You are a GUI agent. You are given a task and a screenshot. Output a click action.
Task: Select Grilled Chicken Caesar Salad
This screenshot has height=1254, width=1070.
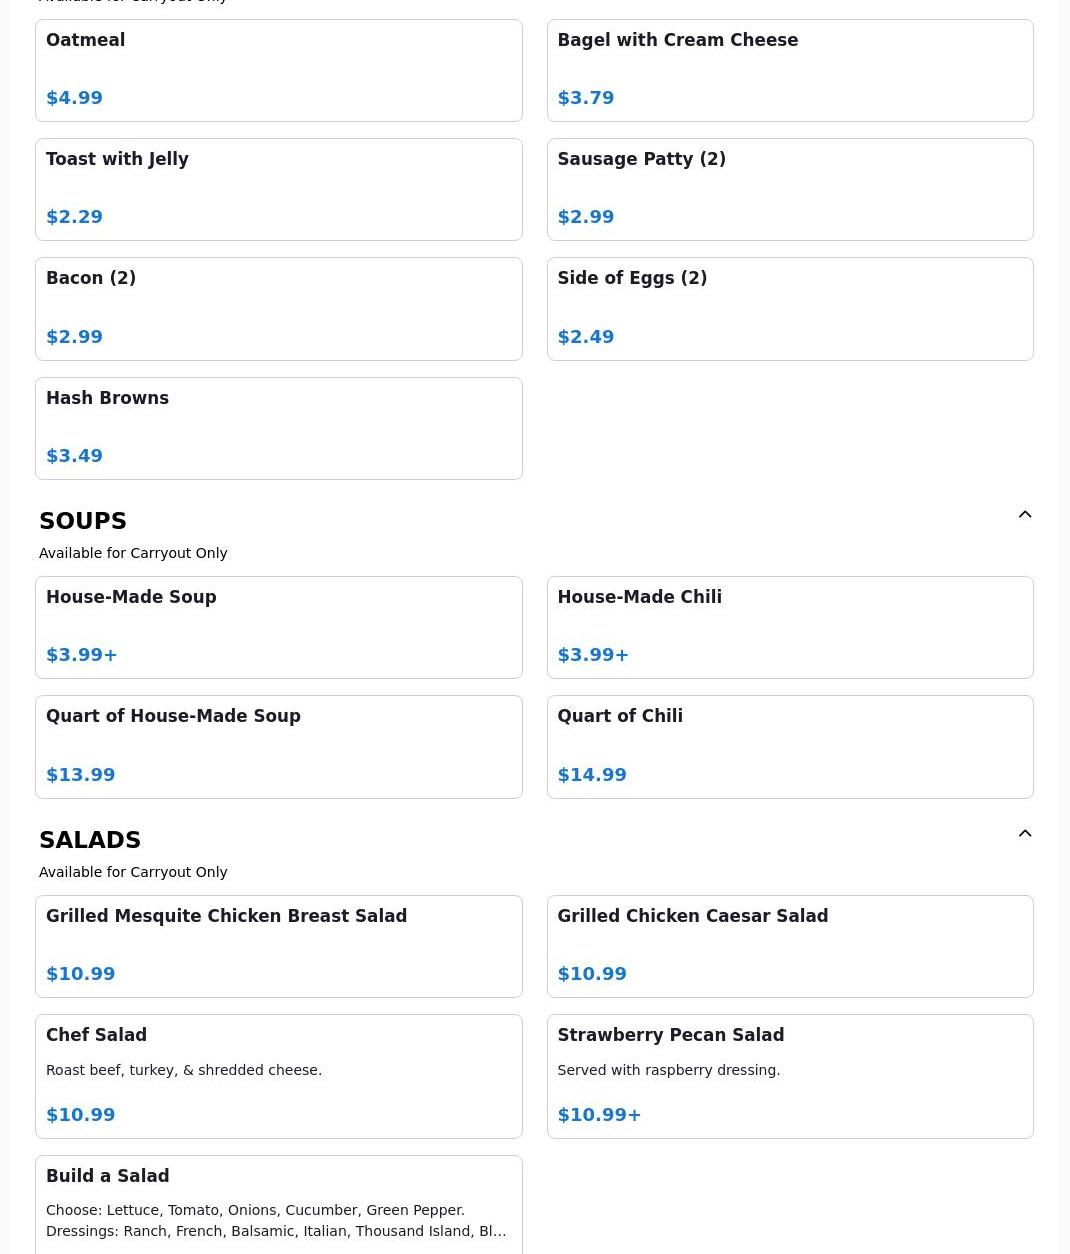pyautogui.click(x=789, y=946)
